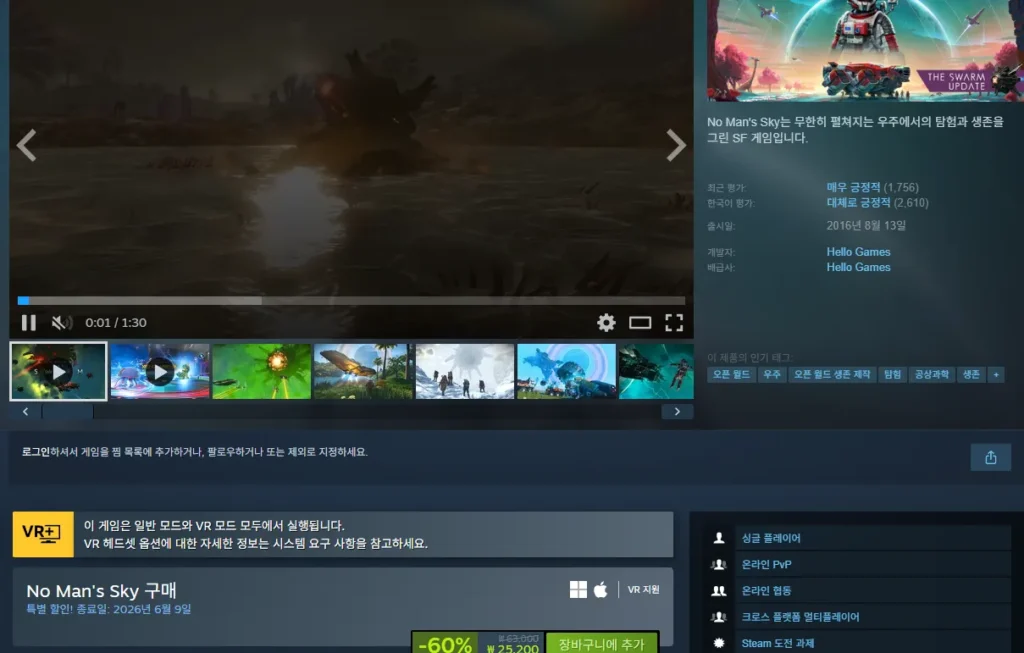Enter fullscreen video mode
The width and height of the screenshot is (1024, 653).
674,323
